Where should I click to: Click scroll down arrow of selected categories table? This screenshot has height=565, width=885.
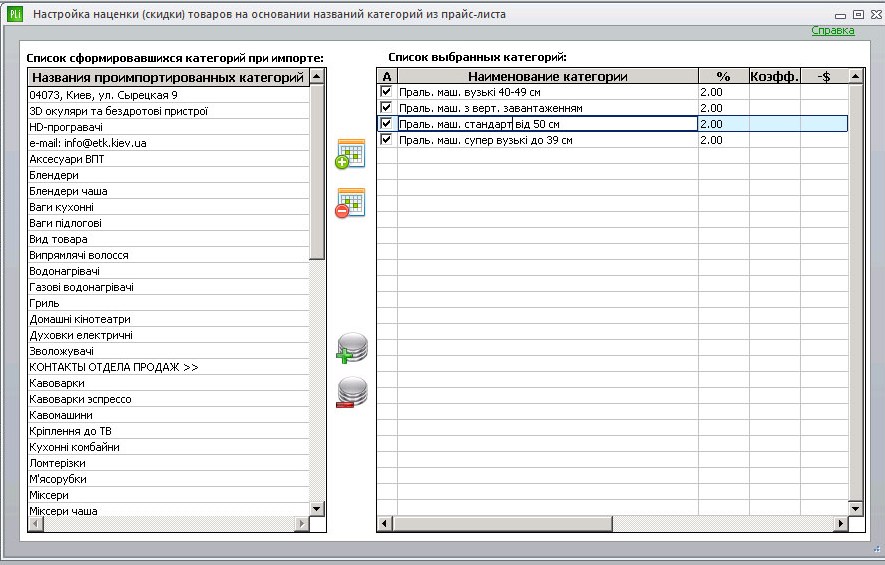(x=856, y=509)
